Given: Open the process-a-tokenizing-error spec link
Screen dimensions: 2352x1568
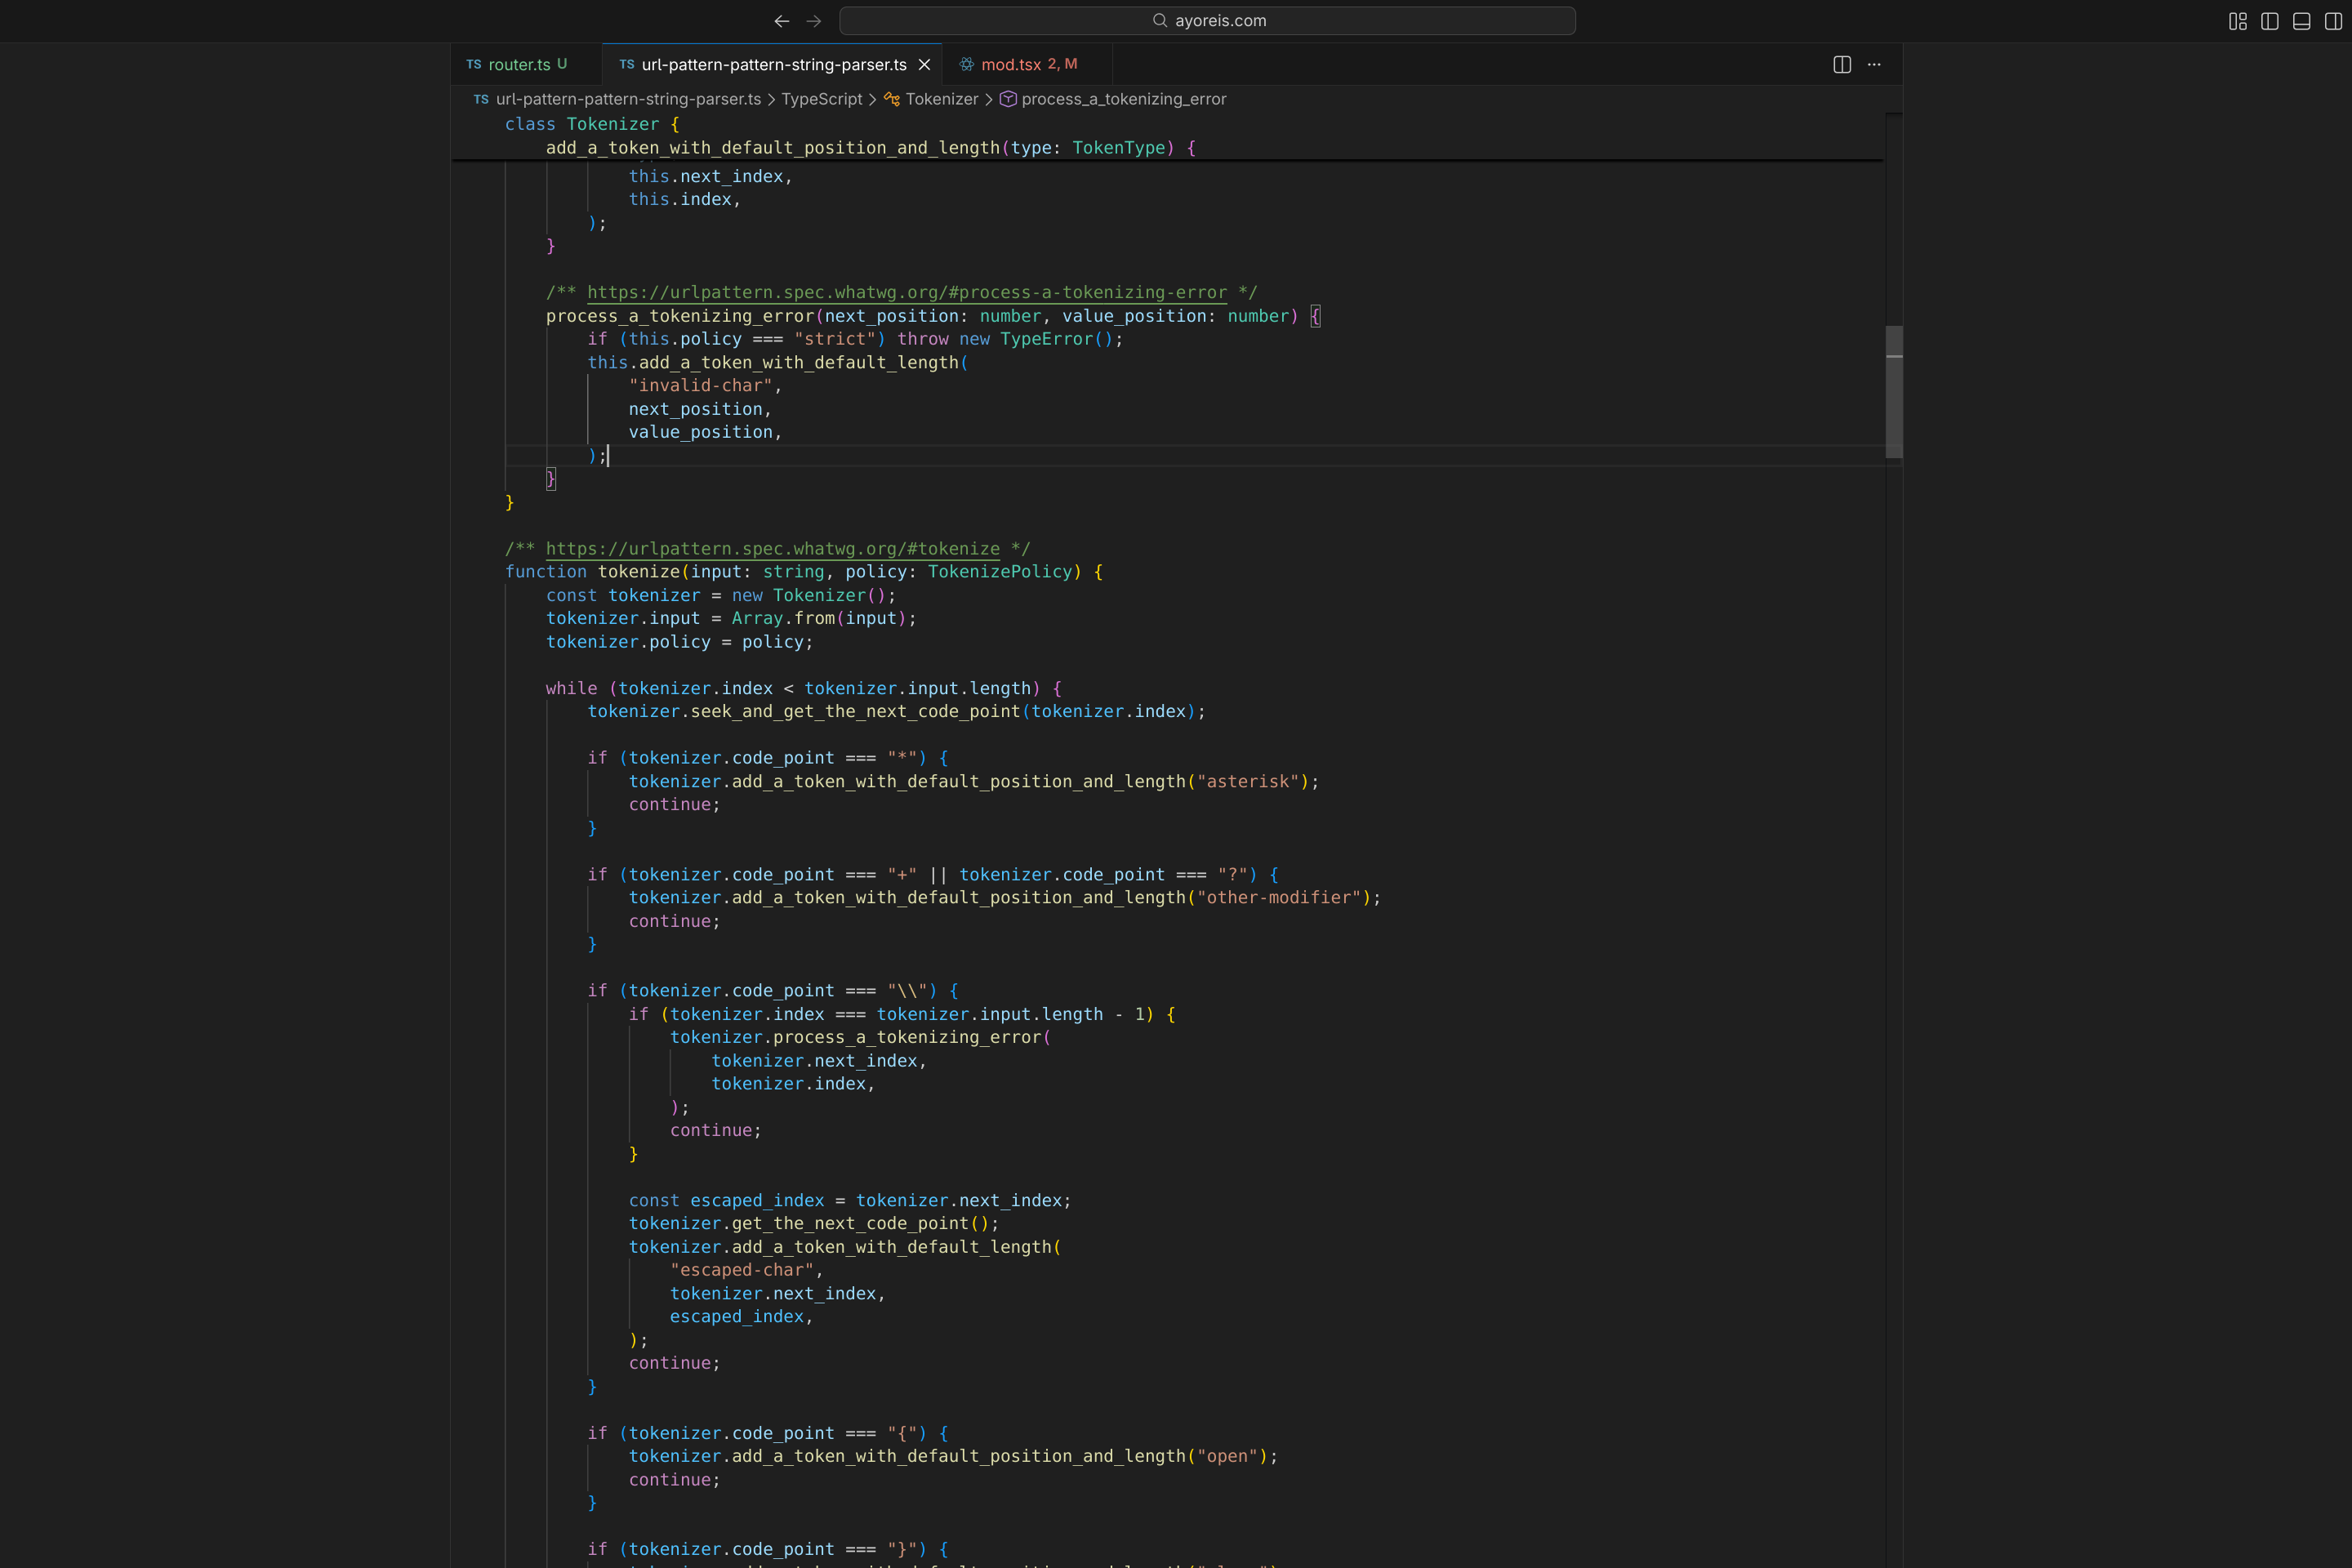Looking at the screenshot, I should tap(906, 292).
